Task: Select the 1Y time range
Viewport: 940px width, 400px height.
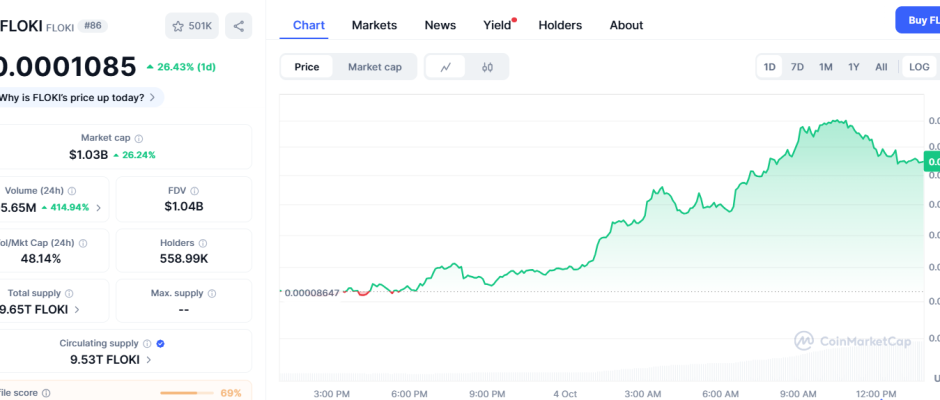Action: click(x=853, y=67)
